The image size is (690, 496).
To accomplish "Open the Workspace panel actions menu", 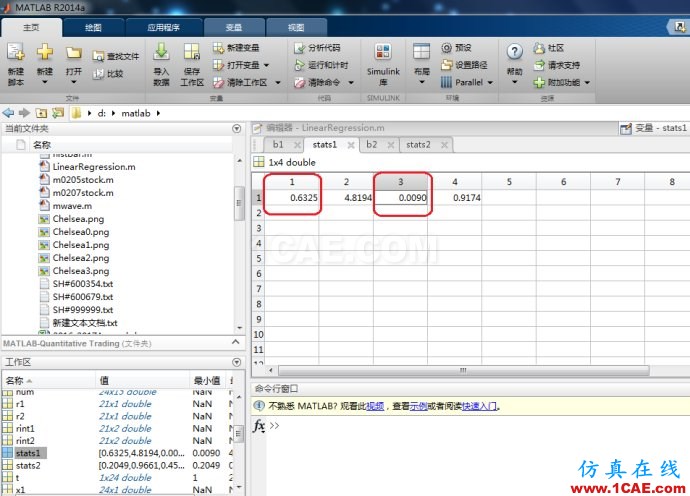I will click(236, 362).
